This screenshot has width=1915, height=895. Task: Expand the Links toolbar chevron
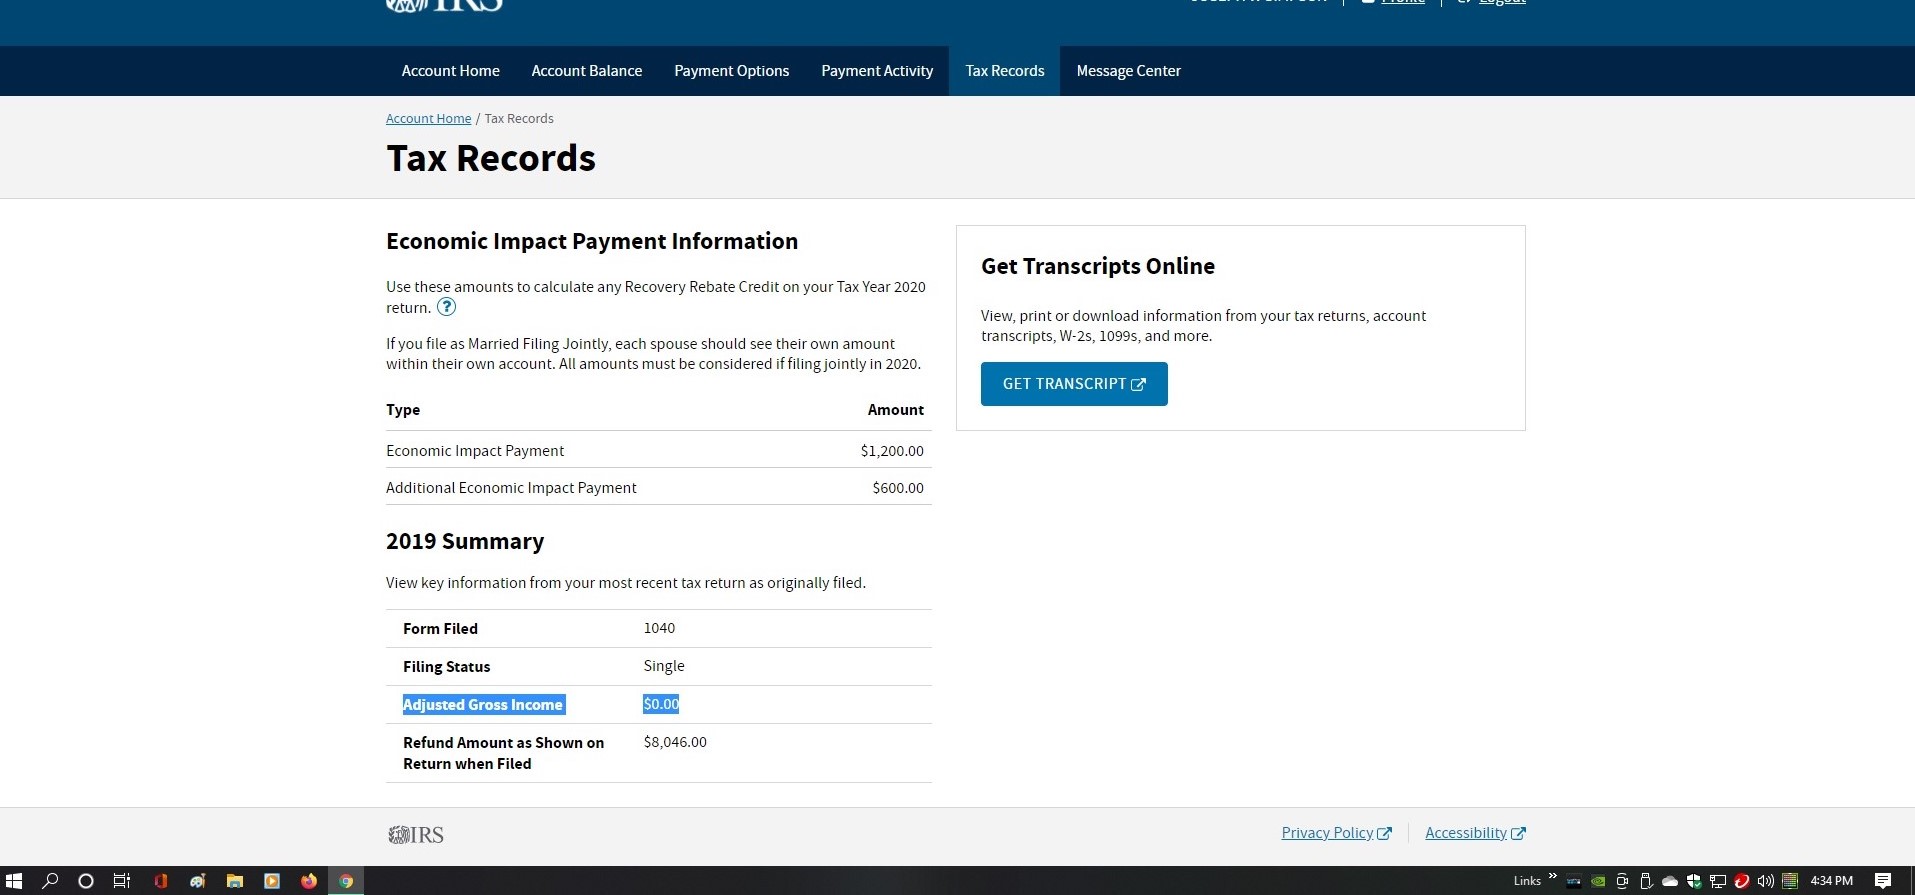point(1552,877)
